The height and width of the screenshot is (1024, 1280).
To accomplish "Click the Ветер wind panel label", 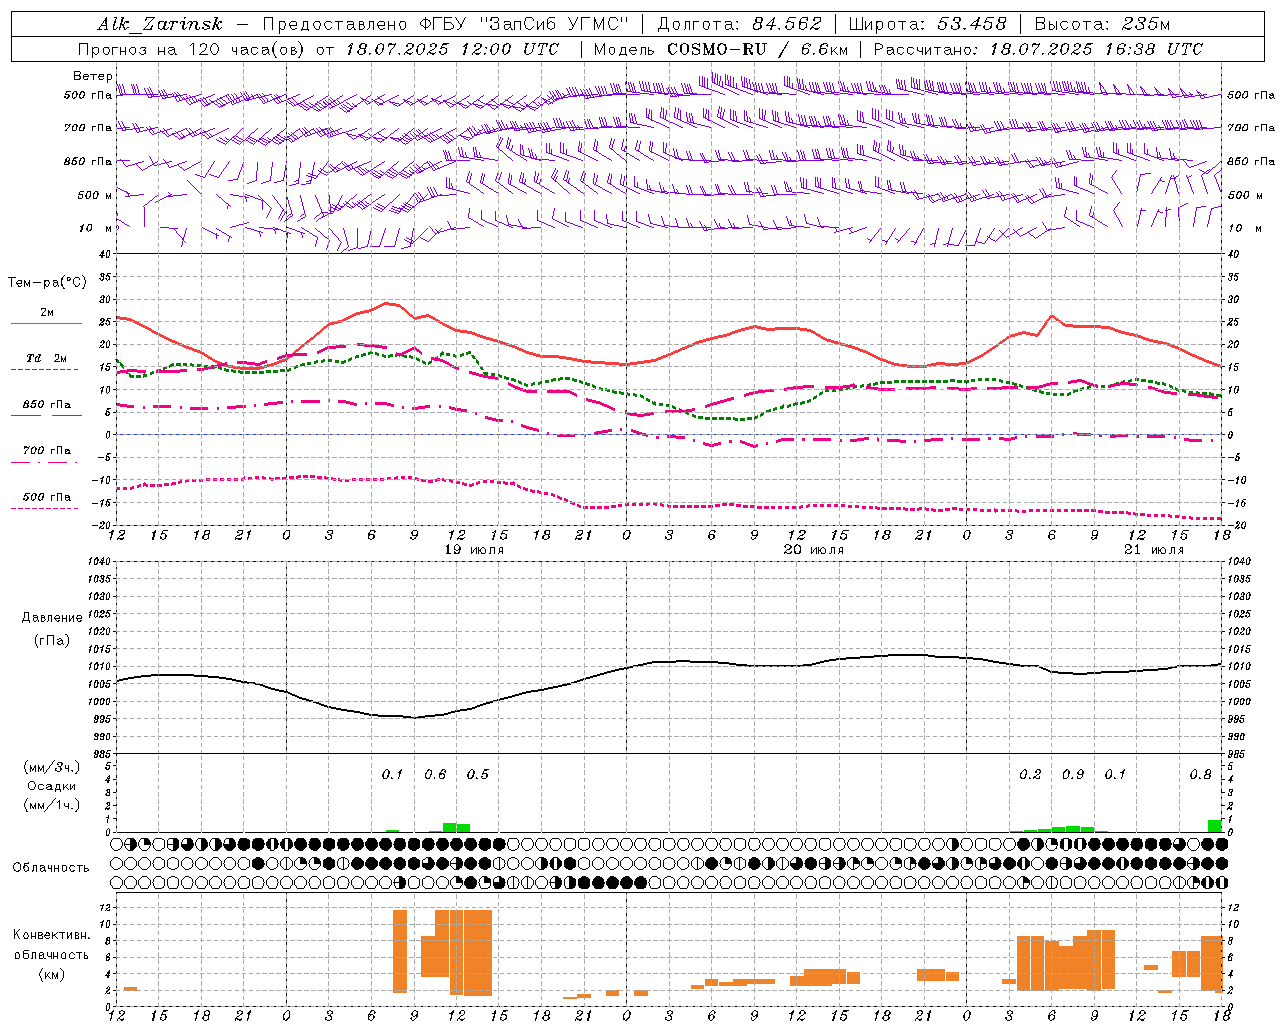I will 92,76.
